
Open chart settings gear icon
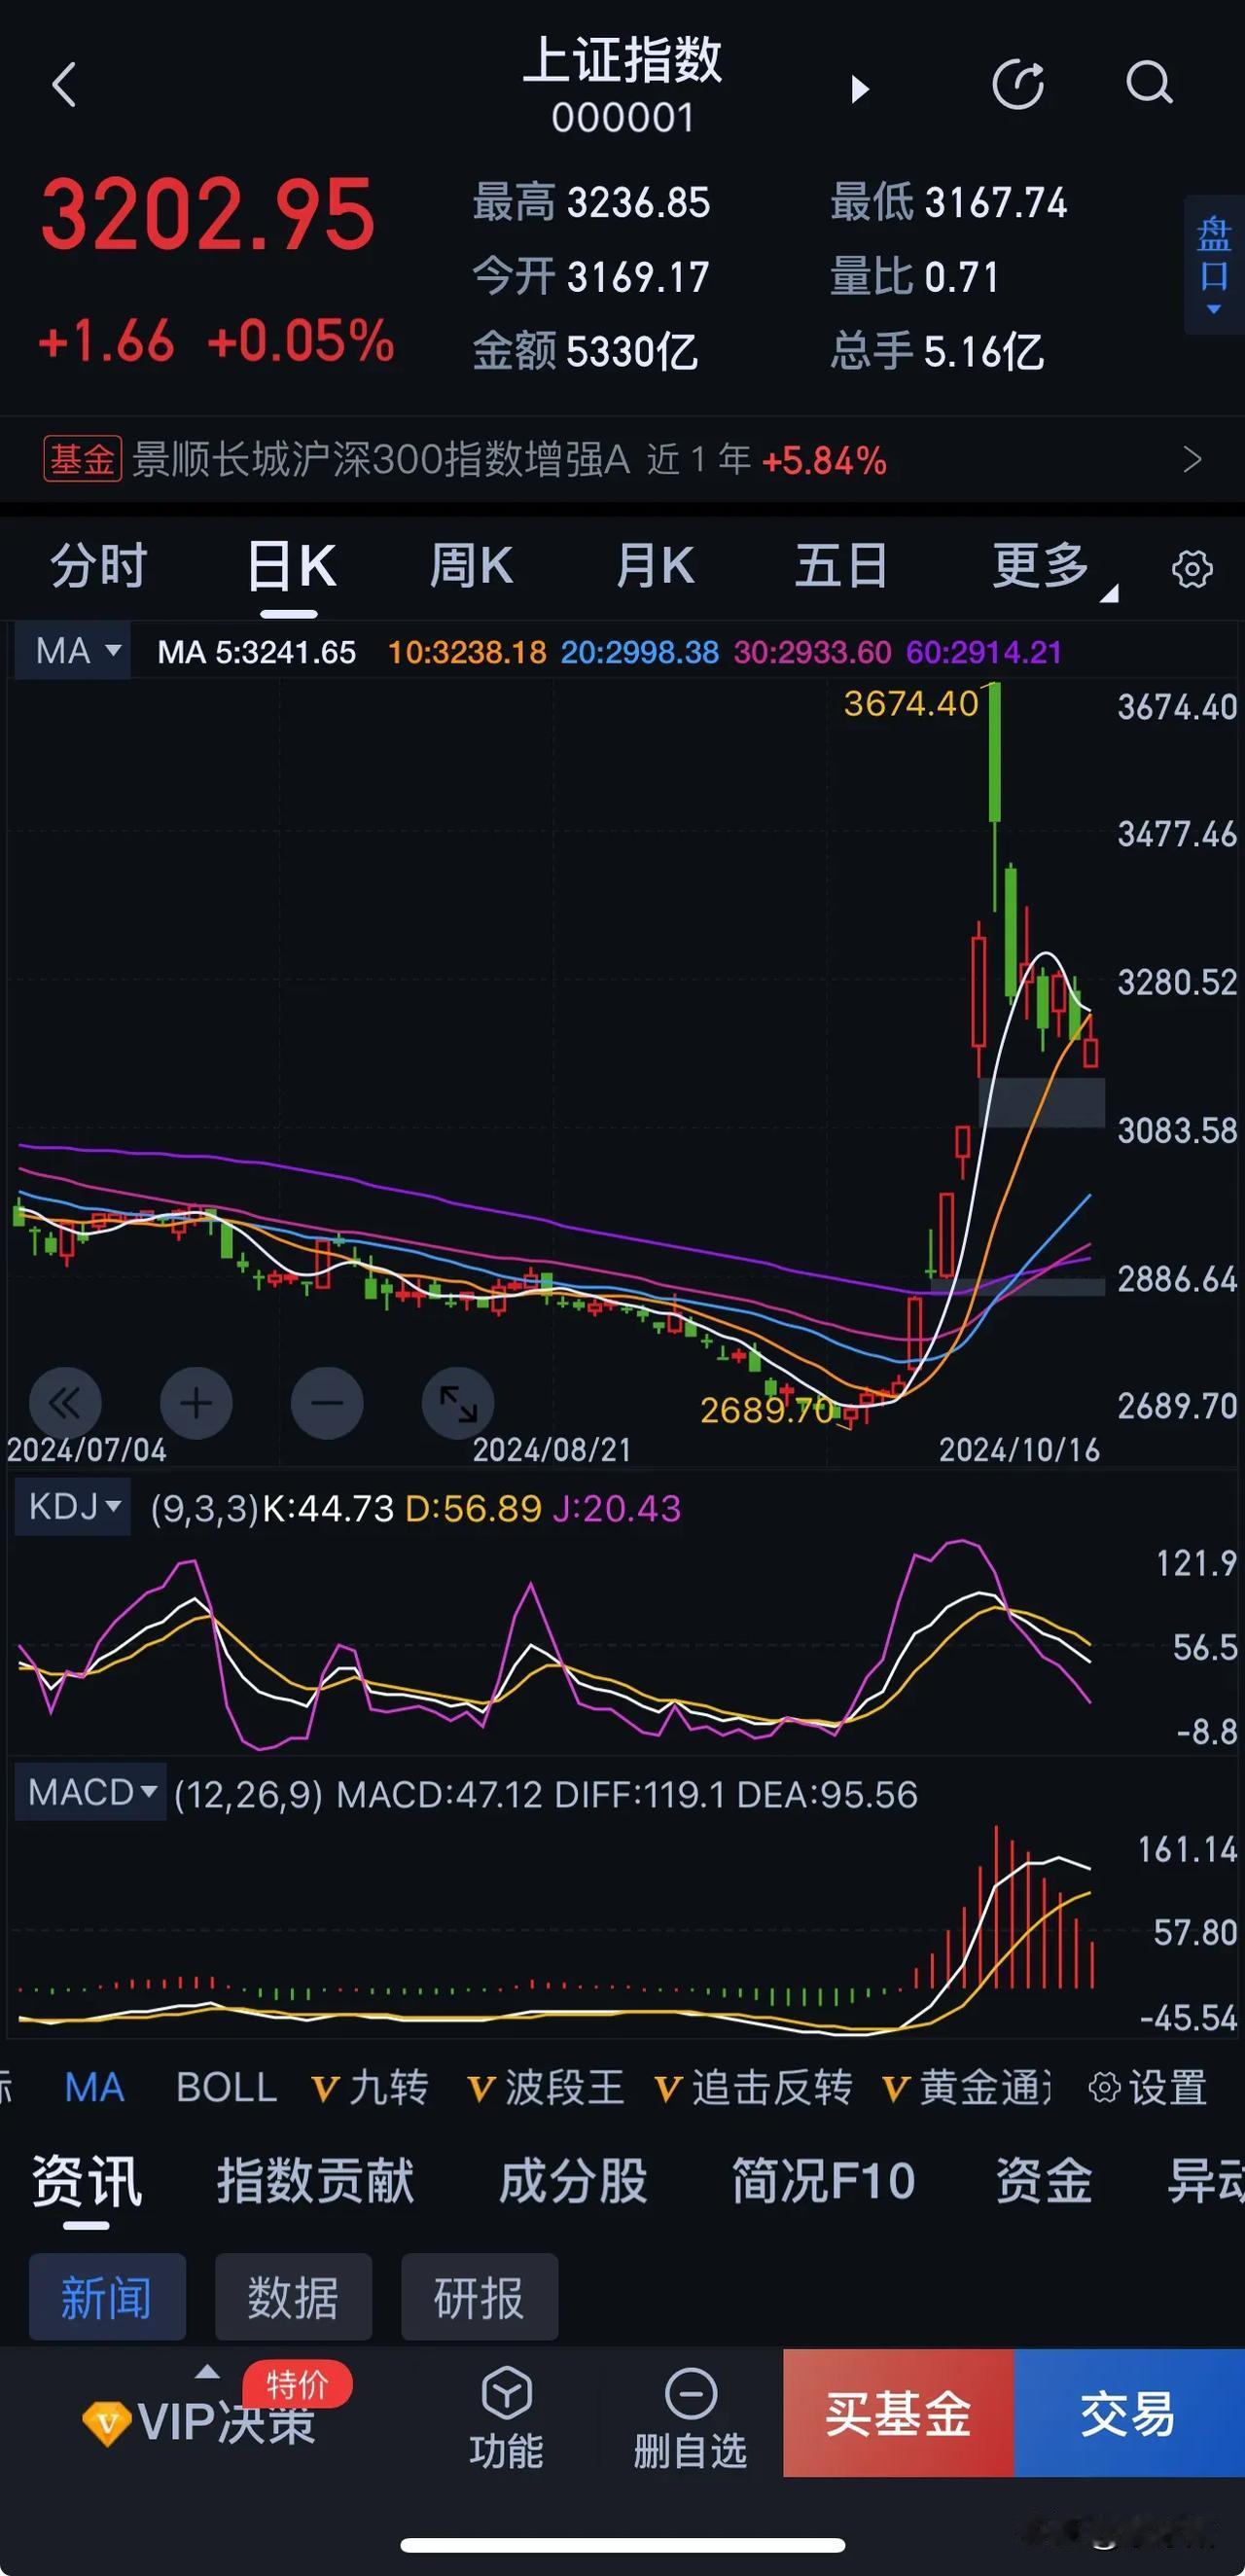pyautogui.click(x=1191, y=569)
